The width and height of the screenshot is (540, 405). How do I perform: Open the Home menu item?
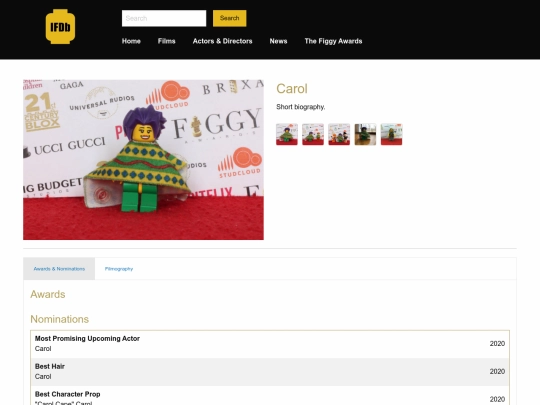click(131, 41)
